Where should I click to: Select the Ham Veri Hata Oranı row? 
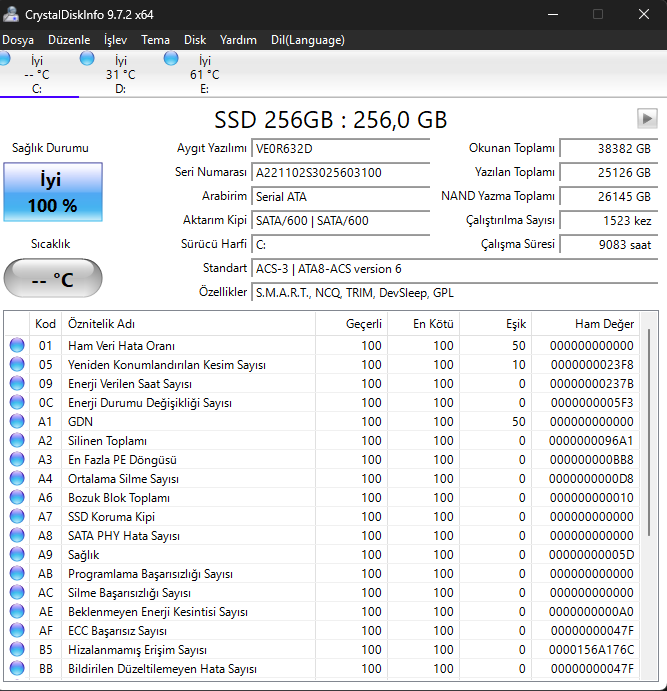coord(322,346)
